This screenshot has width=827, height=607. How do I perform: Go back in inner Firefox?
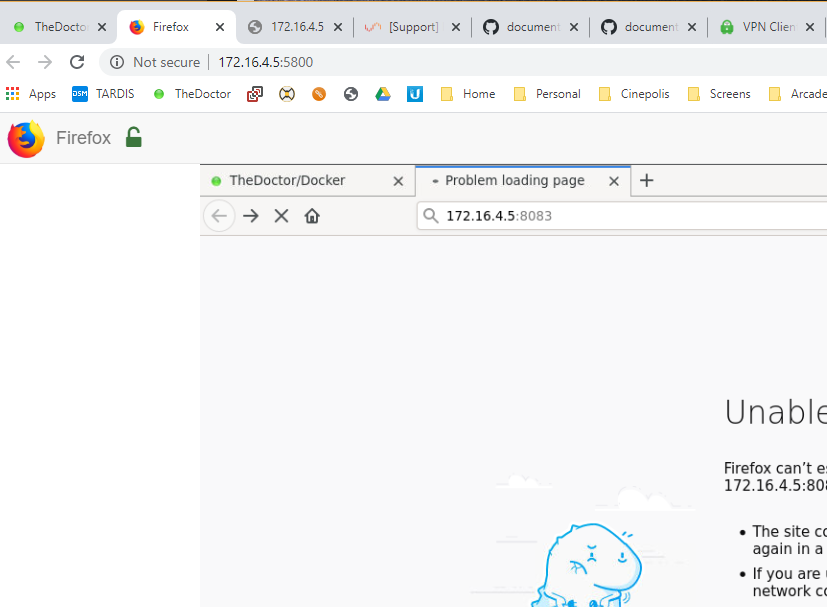coord(219,216)
